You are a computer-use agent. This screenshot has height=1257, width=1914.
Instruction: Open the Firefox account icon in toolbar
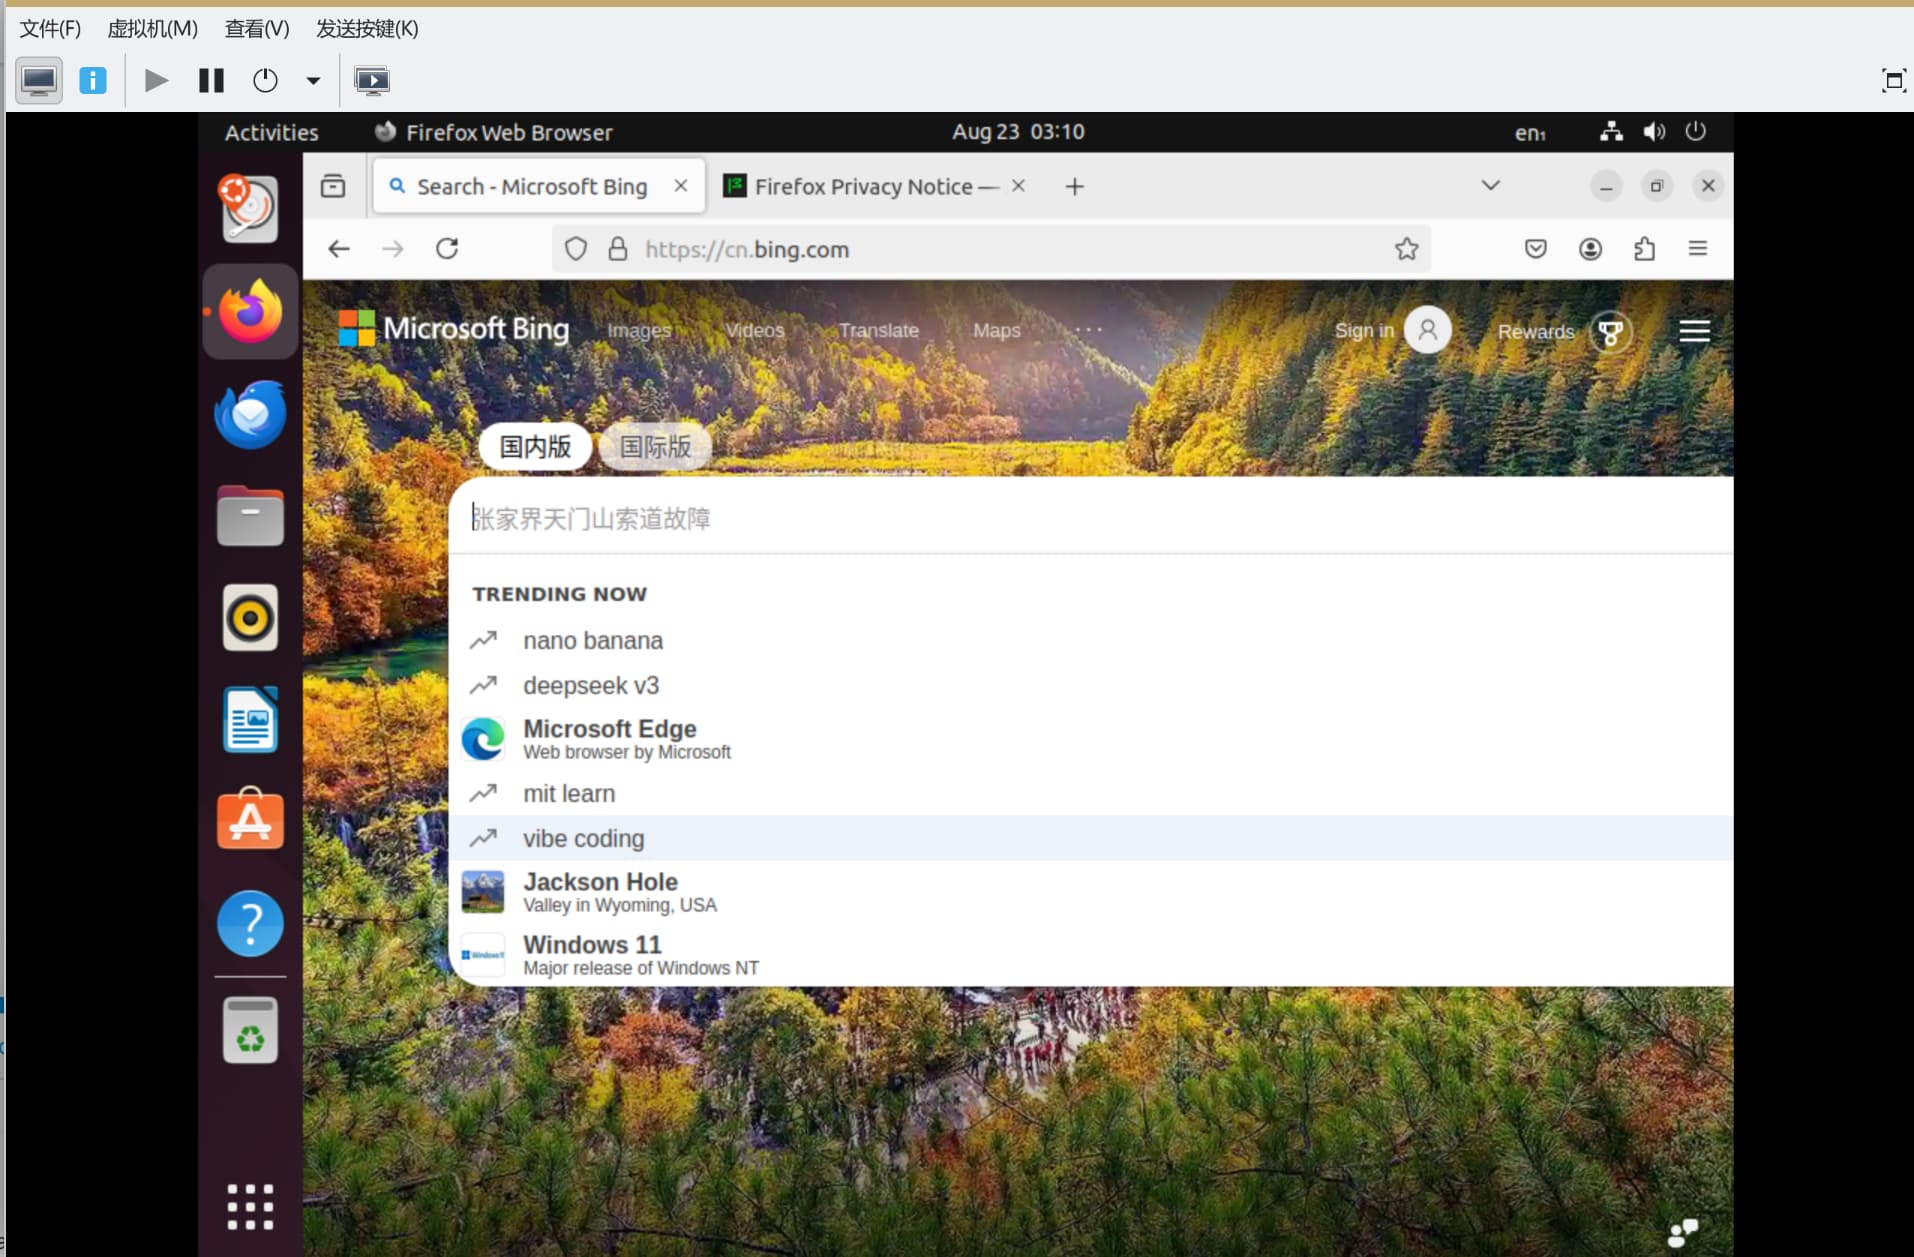(x=1590, y=249)
